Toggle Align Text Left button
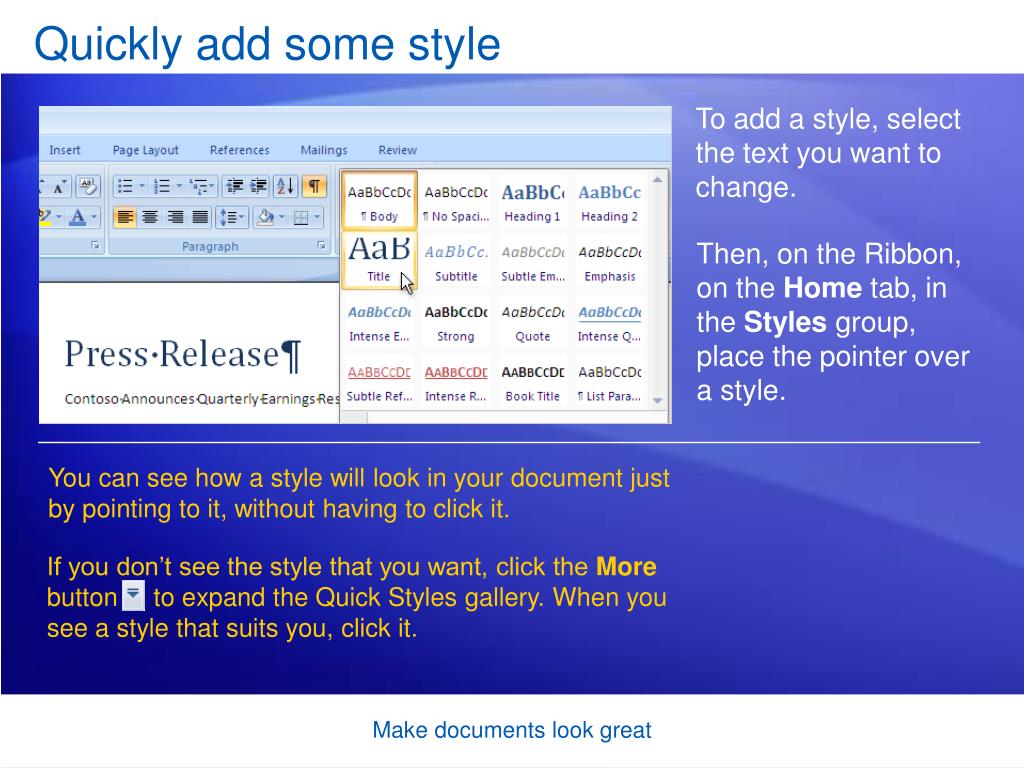 [125, 217]
